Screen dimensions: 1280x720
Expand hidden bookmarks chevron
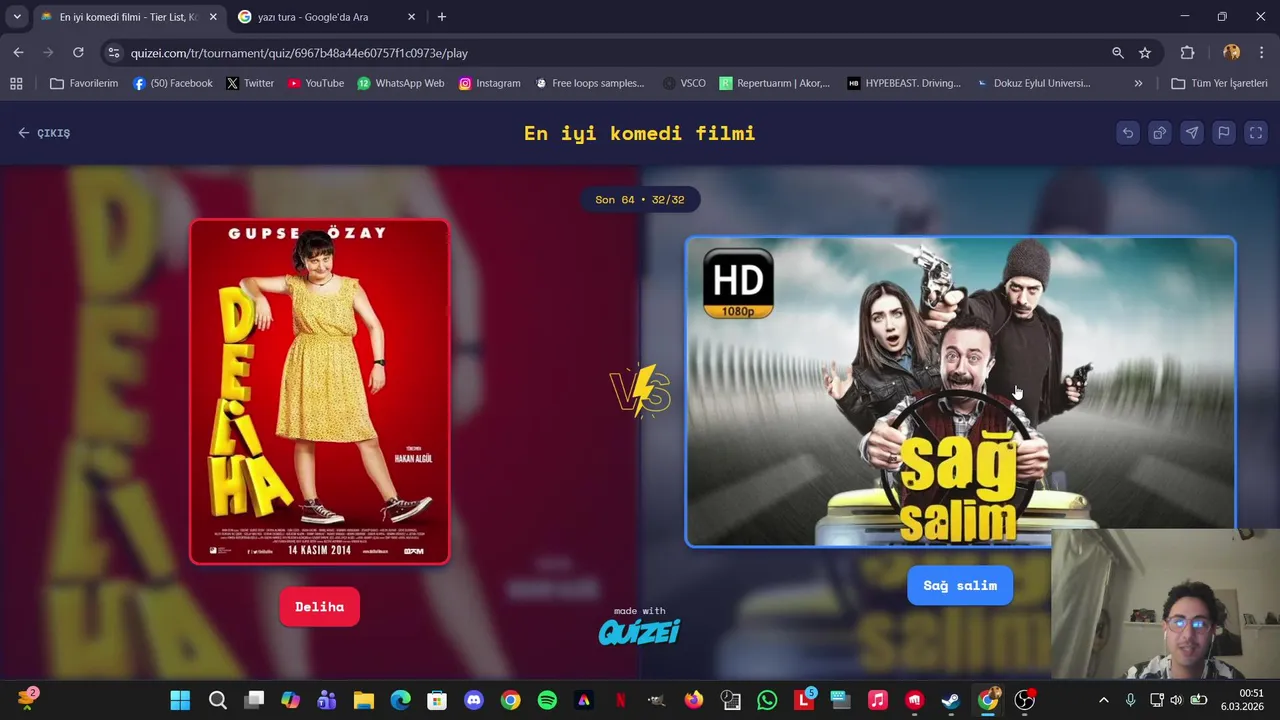[1138, 83]
